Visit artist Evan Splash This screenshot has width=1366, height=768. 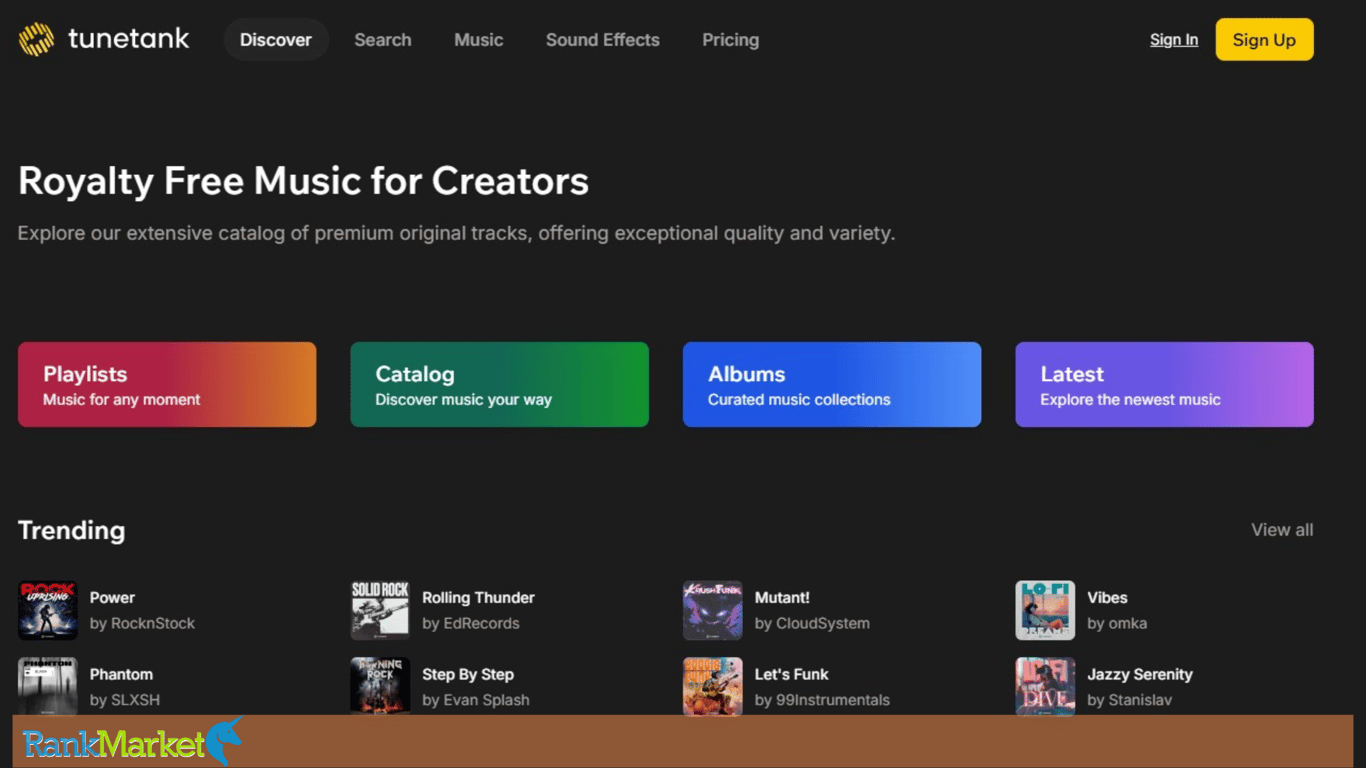click(x=486, y=700)
